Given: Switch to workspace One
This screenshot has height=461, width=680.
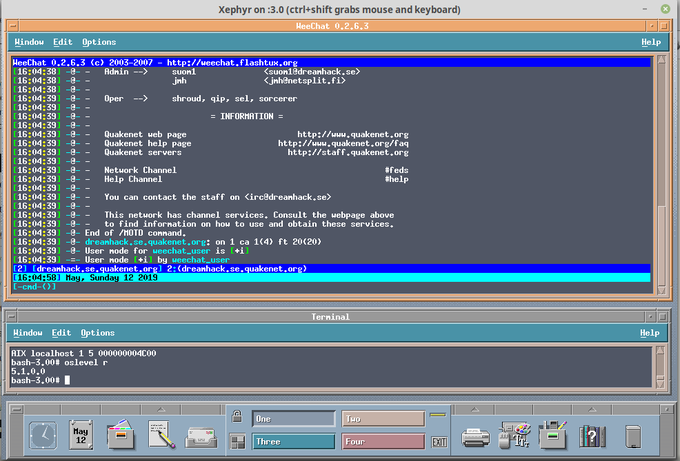Looking at the screenshot, I should [x=294, y=419].
